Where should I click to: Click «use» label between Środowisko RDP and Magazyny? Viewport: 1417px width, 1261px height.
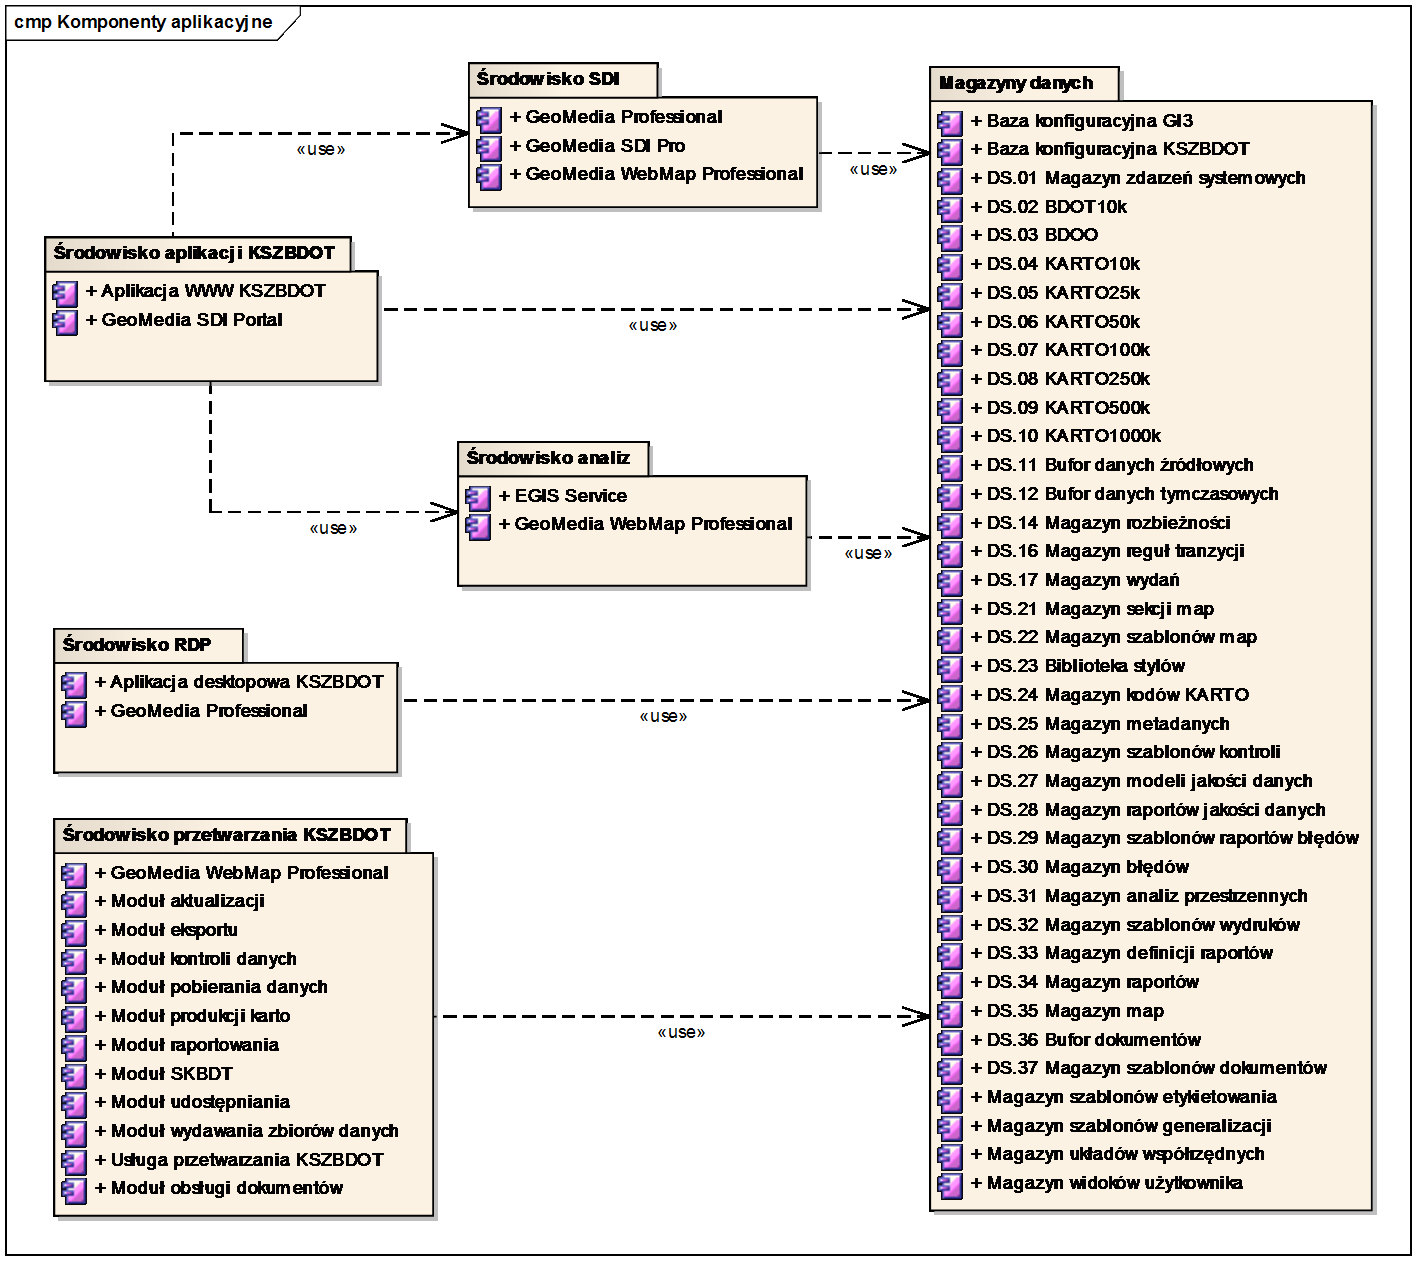pyautogui.click(x=663, y=716)
